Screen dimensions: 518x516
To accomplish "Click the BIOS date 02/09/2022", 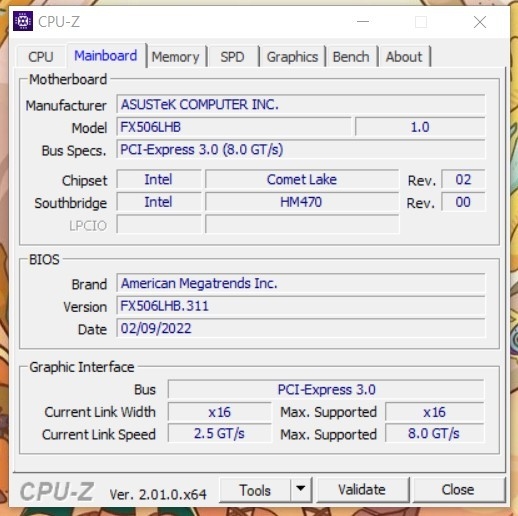I will pos(301,328).
